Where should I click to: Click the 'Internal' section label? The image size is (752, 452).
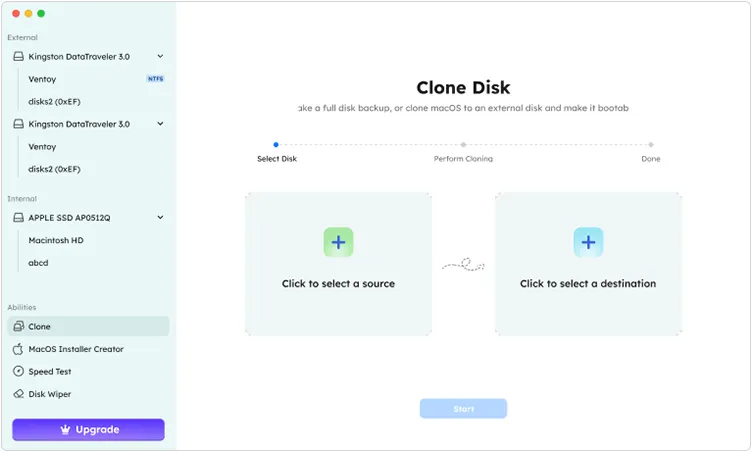[22, 199]
